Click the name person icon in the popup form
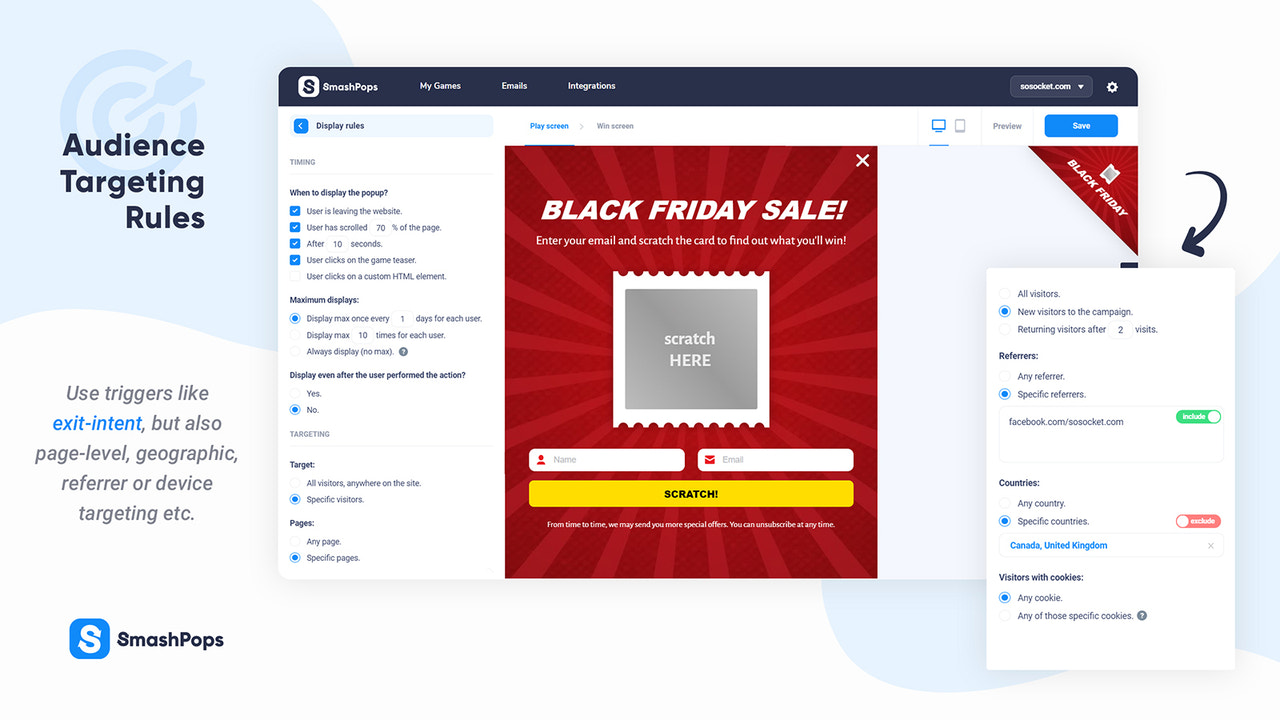Screen dimensions: 1280x720 (541, 459)
